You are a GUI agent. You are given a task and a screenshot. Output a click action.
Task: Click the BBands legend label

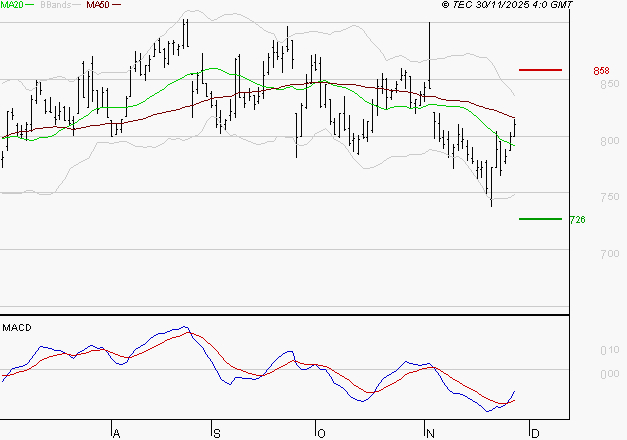56,5
